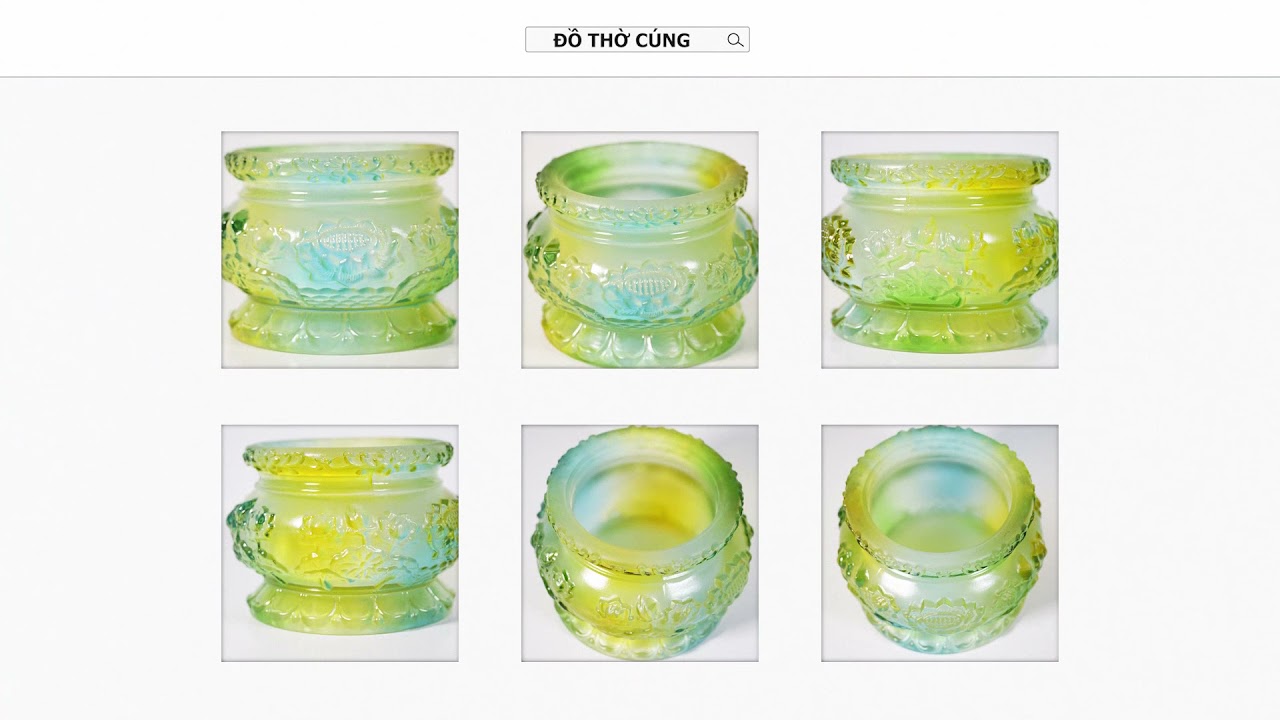1280x720 pixels.
Task: View the bowl image with yellow-green lotus carvings
Action: [940, 250]
